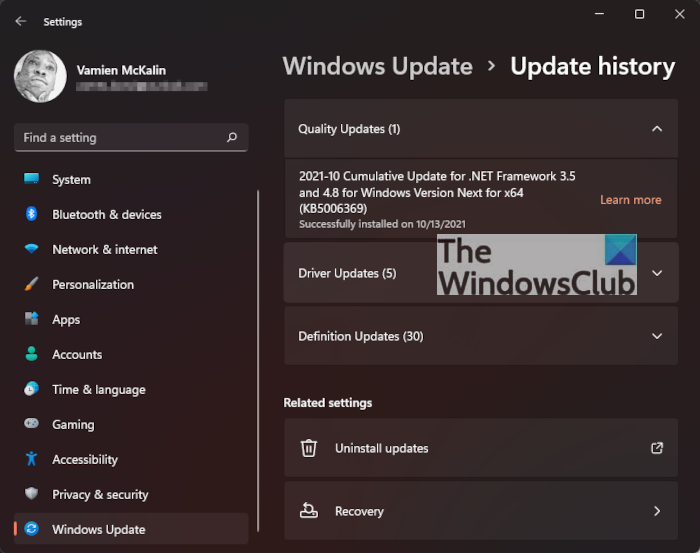Click the Definition Updates (30) label
The image size is (700, 553).
click(361, 336)
